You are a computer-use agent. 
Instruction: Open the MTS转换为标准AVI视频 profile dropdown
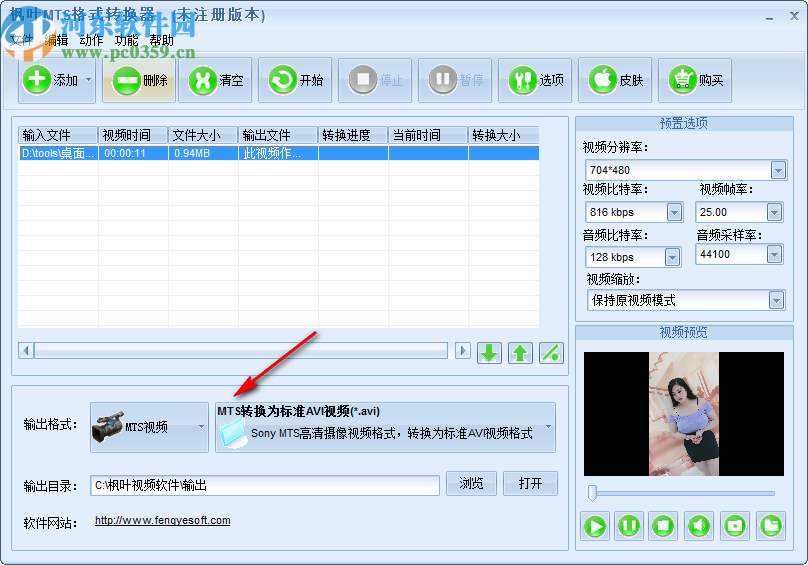tap(385, 427)
